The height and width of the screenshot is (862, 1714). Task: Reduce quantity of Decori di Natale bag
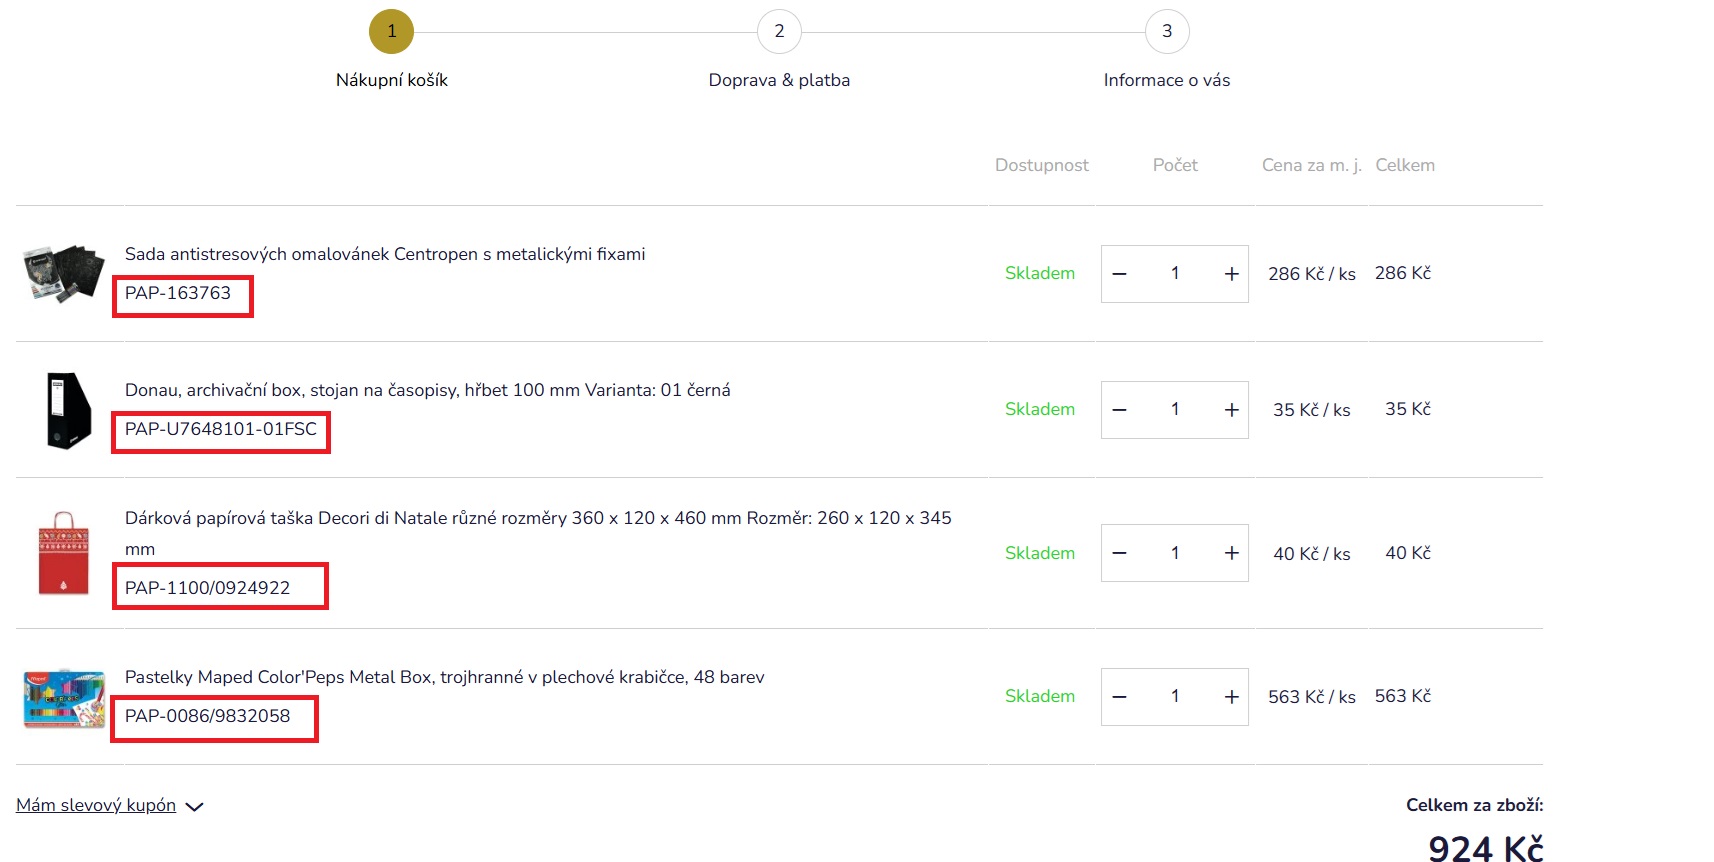coord(1119,553)
